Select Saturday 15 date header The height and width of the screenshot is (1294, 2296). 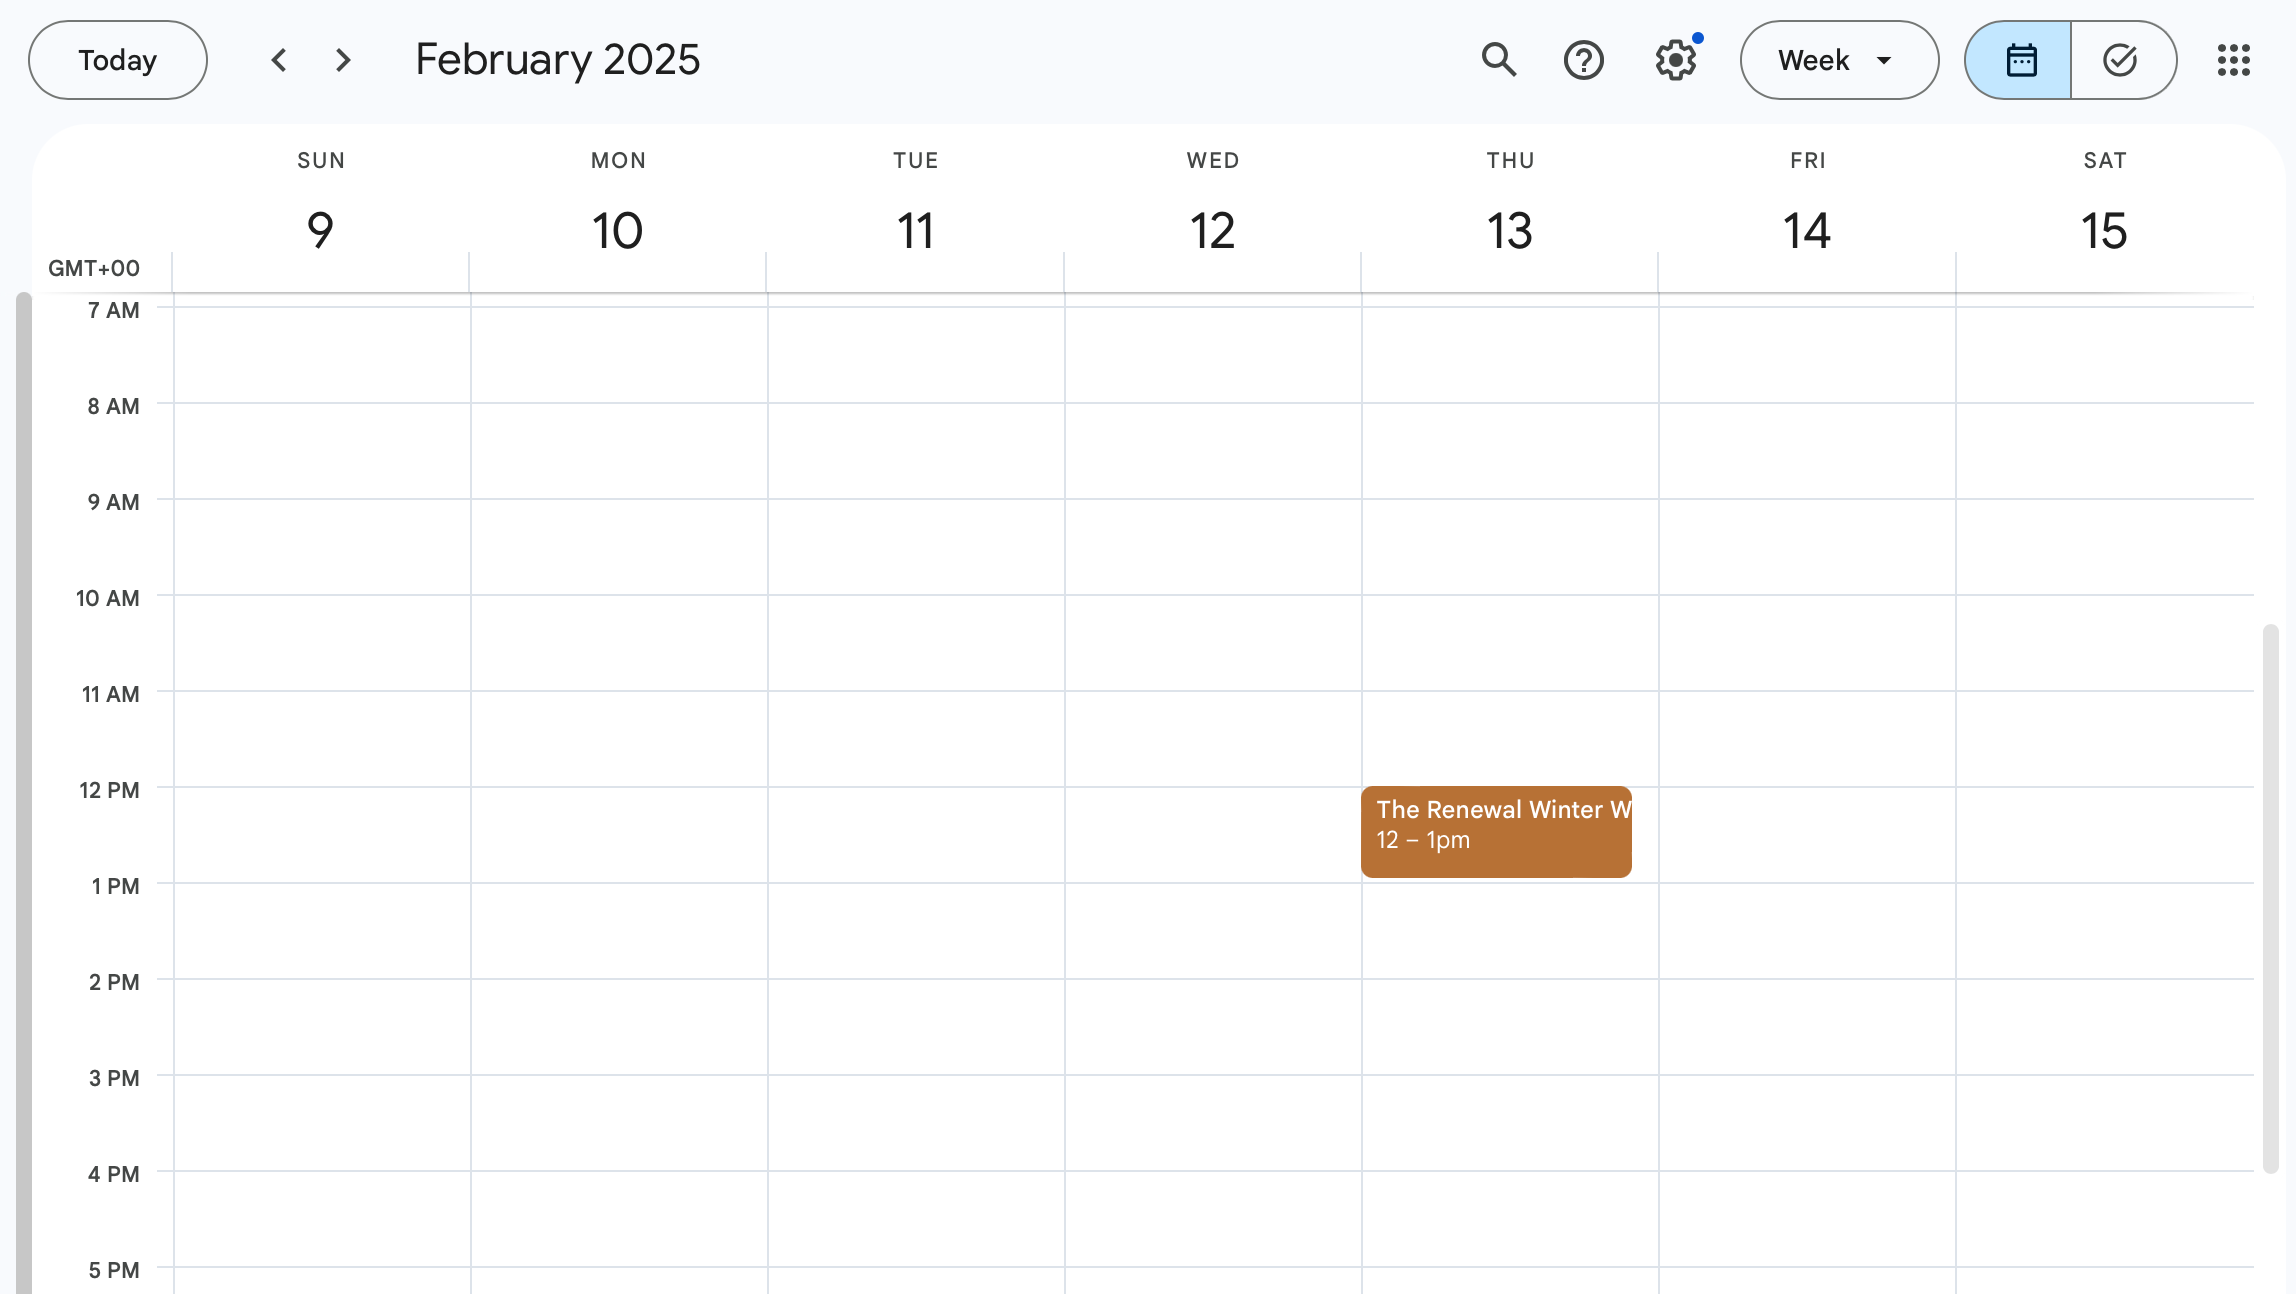pyautogui.click(x=2104, y=230)
